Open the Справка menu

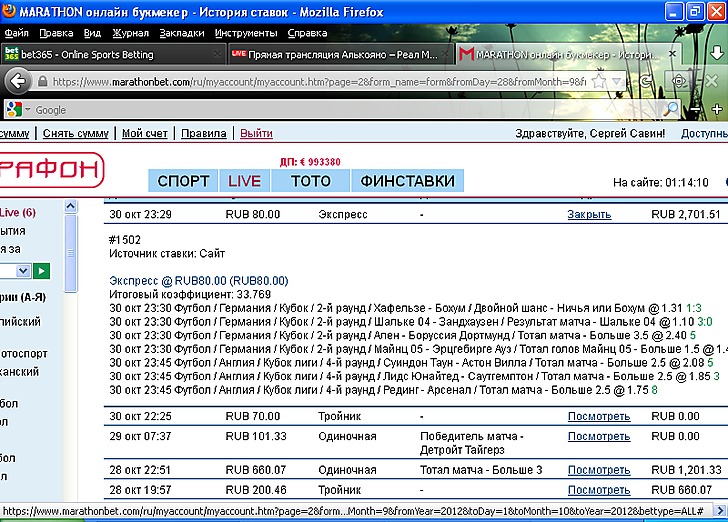point(307,33)
